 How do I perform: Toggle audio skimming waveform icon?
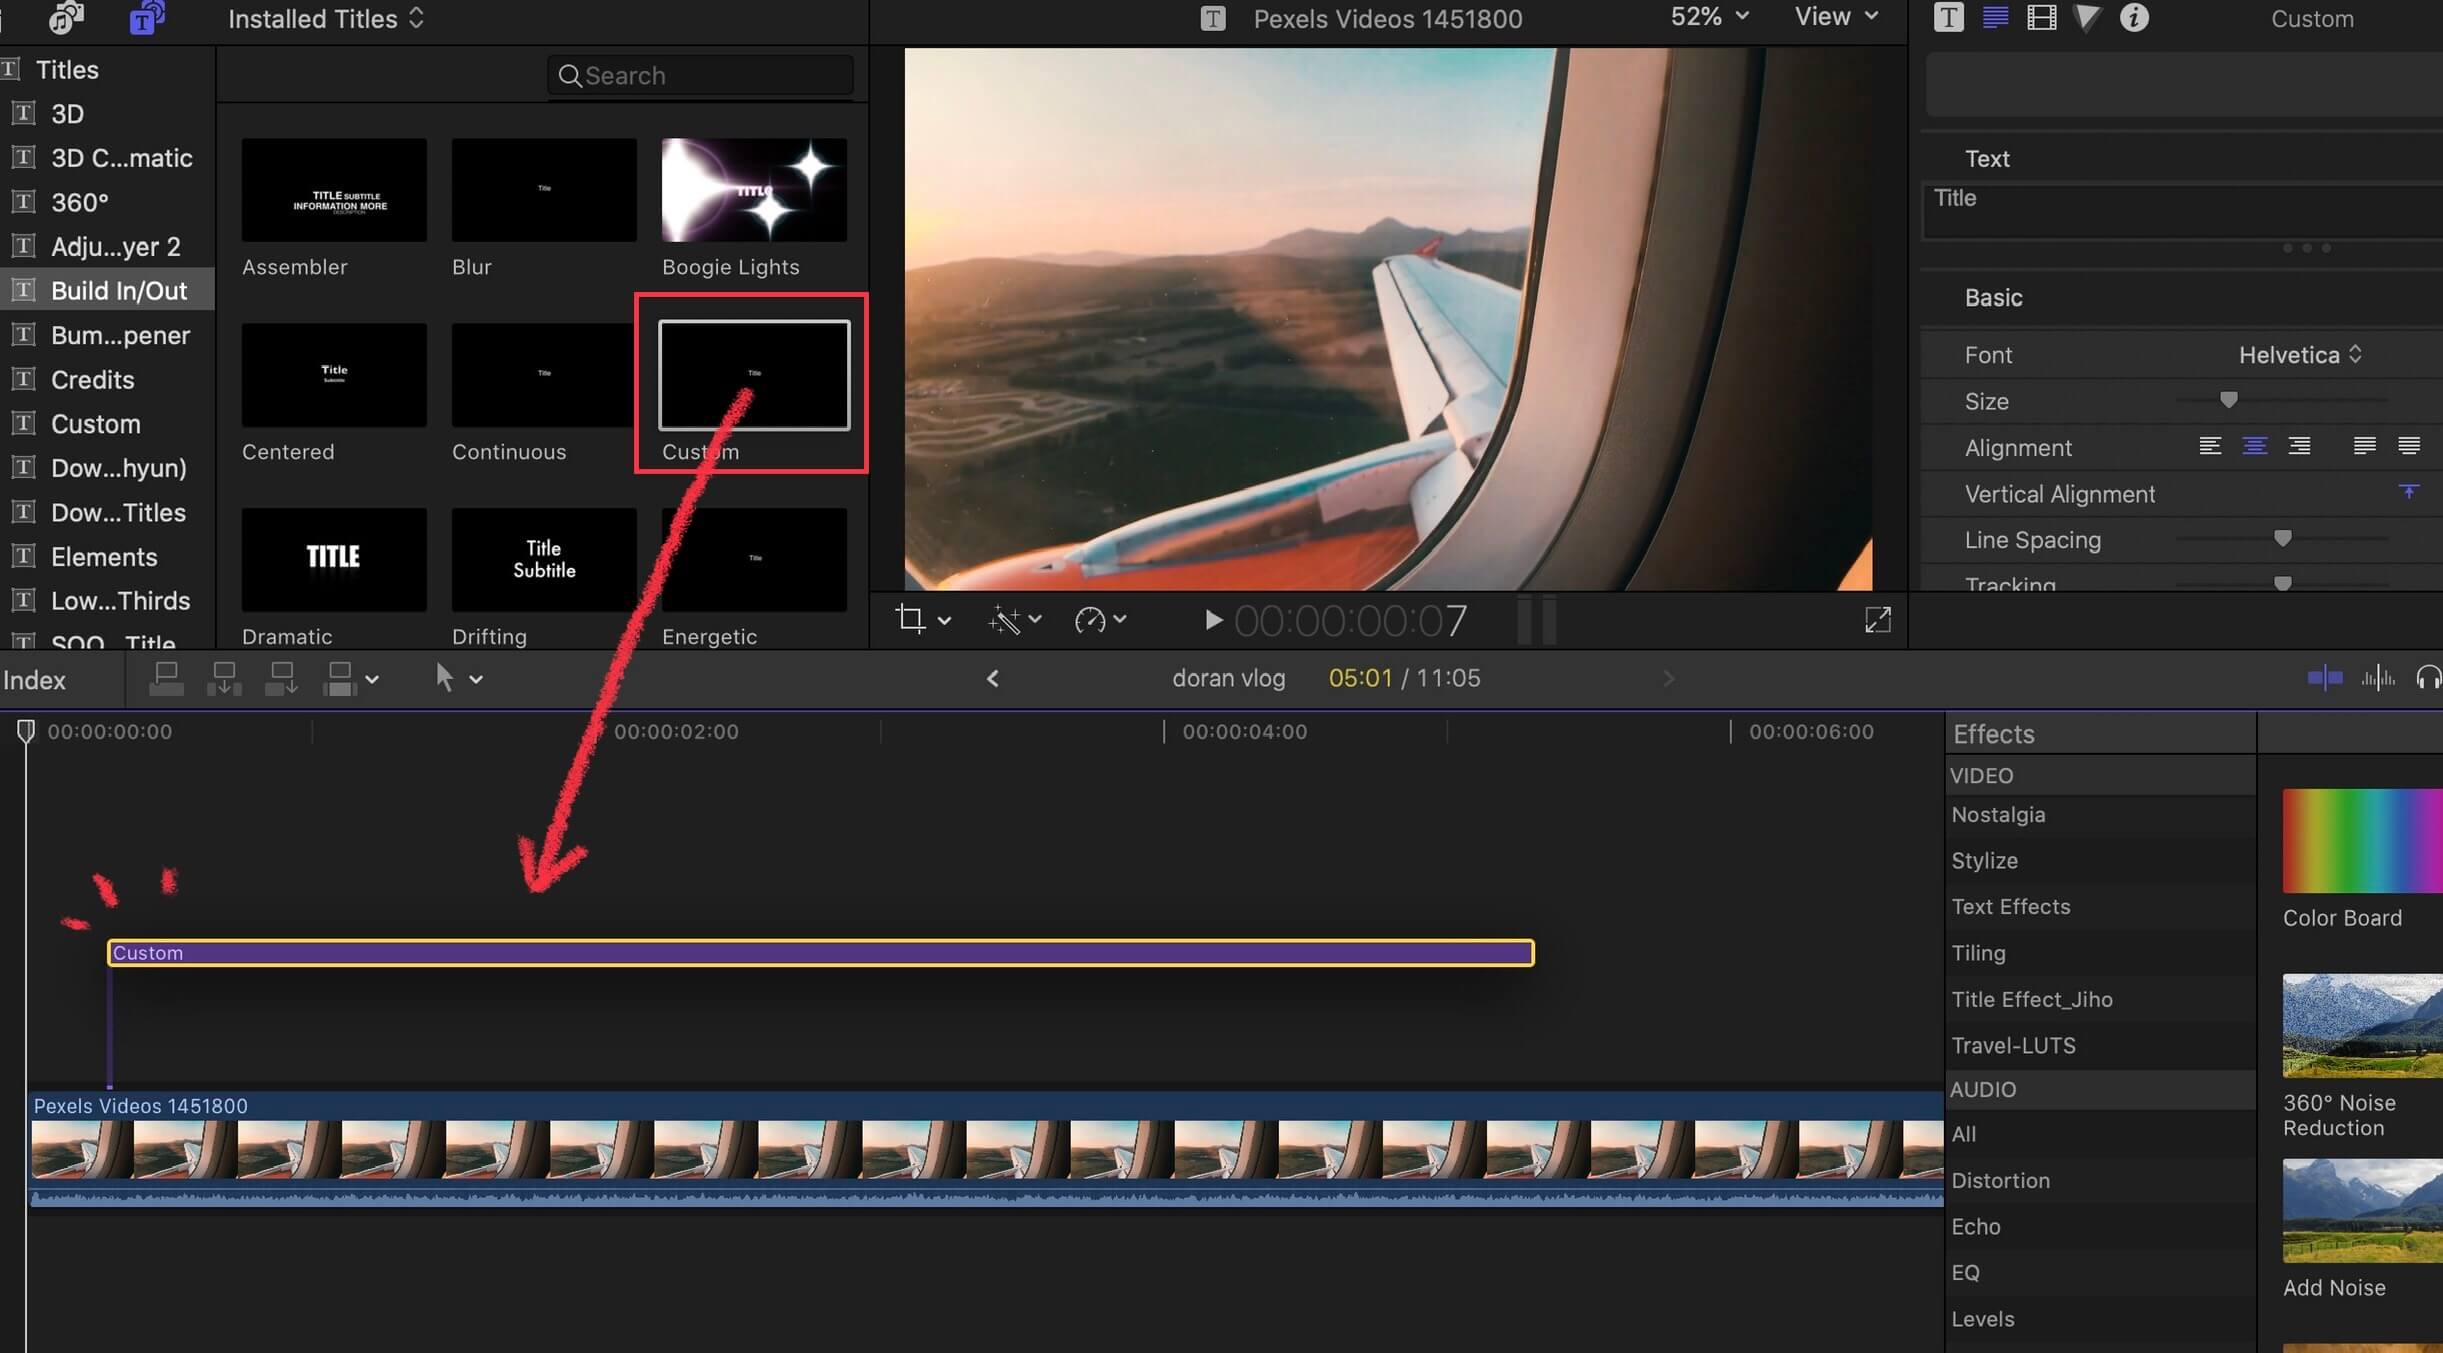2377,679
